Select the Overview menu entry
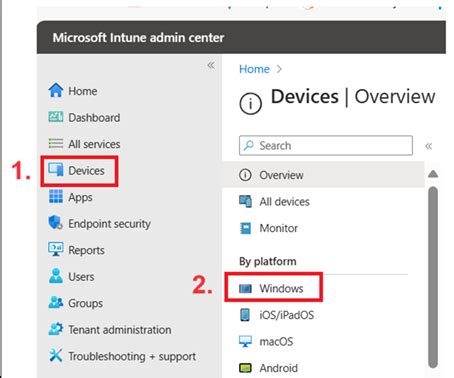Image resolution: width=454 pixels, height=378 pixels. pyautogui.click(x=281, y=175)
